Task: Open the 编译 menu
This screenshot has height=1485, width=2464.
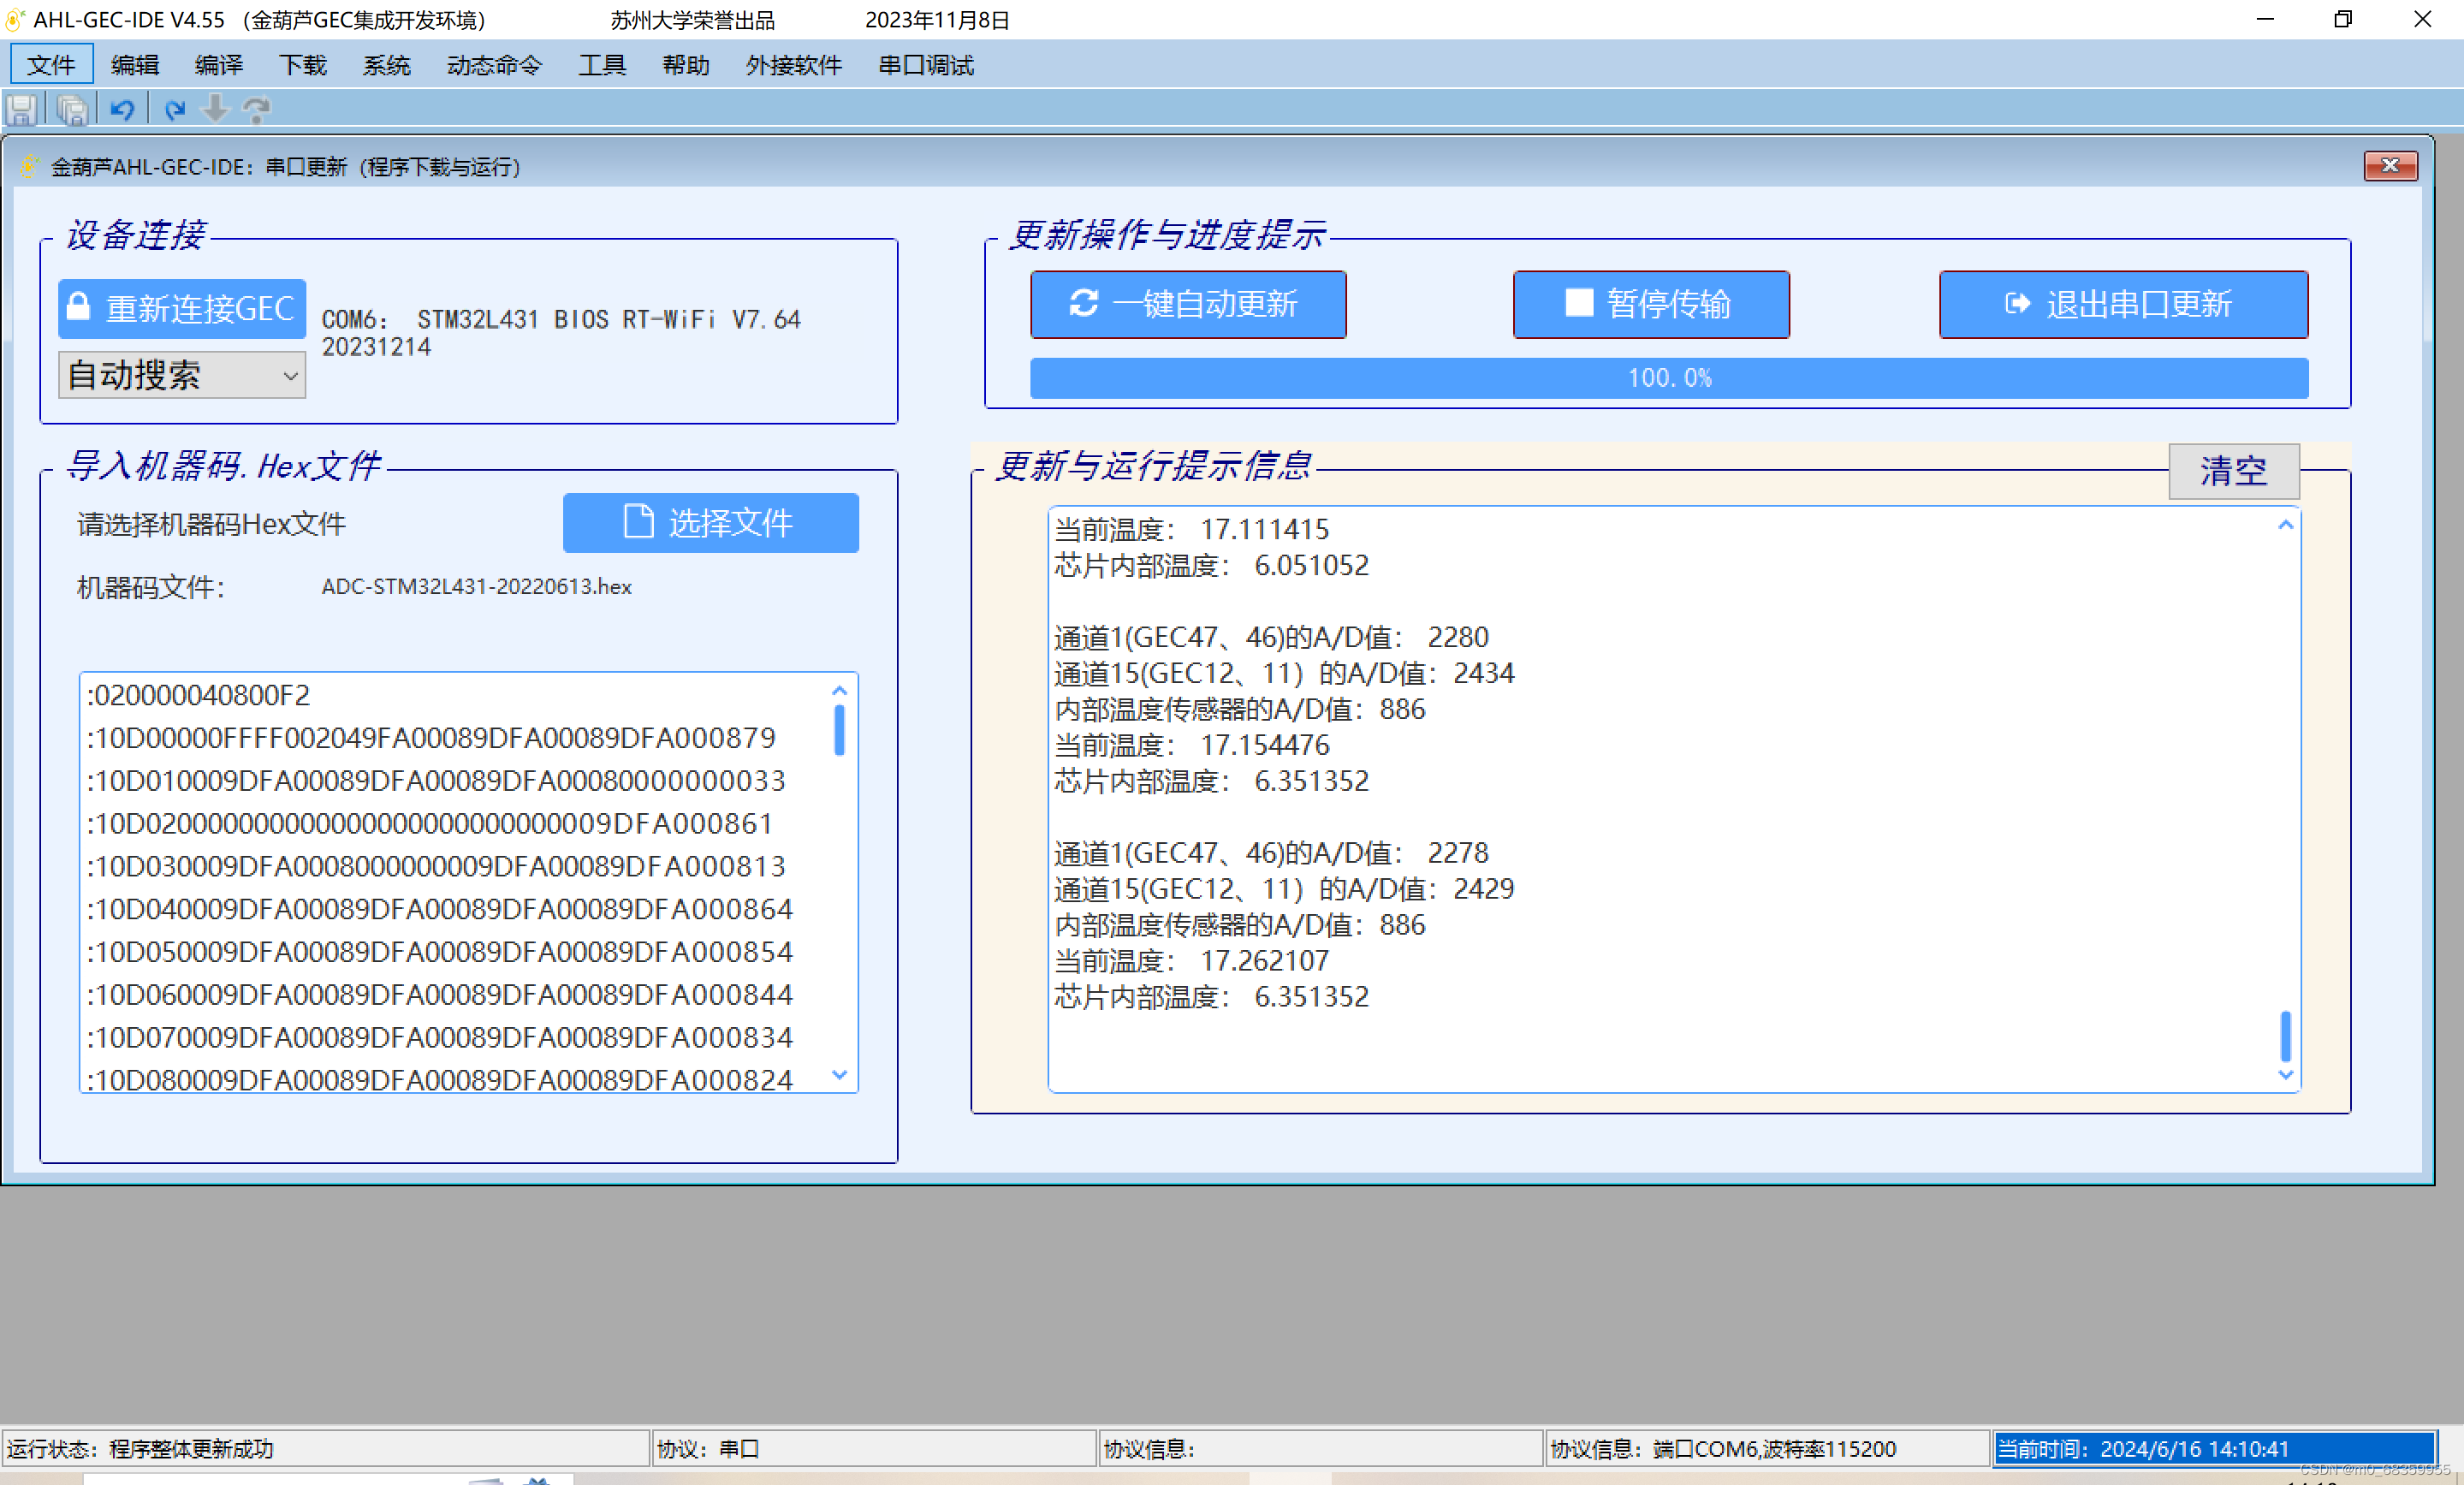Action: (218, 65)
